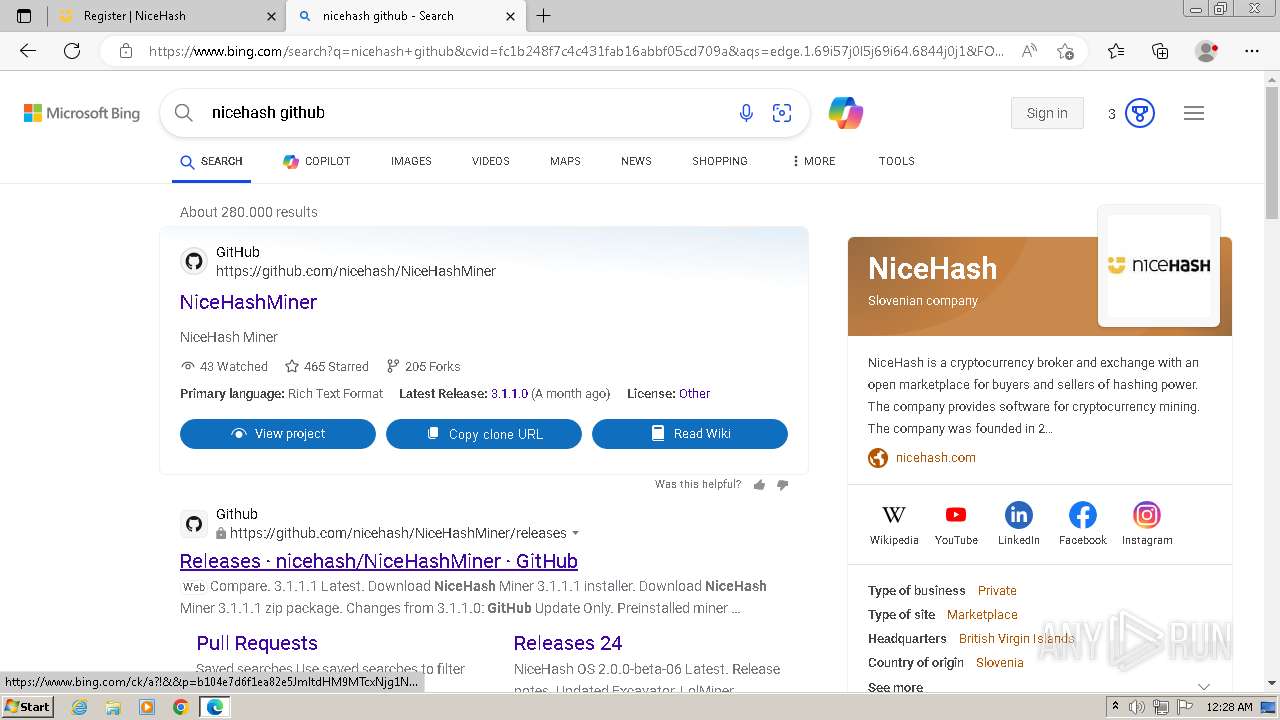Open the Windows Start menu
This screenshot has height=720, width=1280.
tap(28, 706)
